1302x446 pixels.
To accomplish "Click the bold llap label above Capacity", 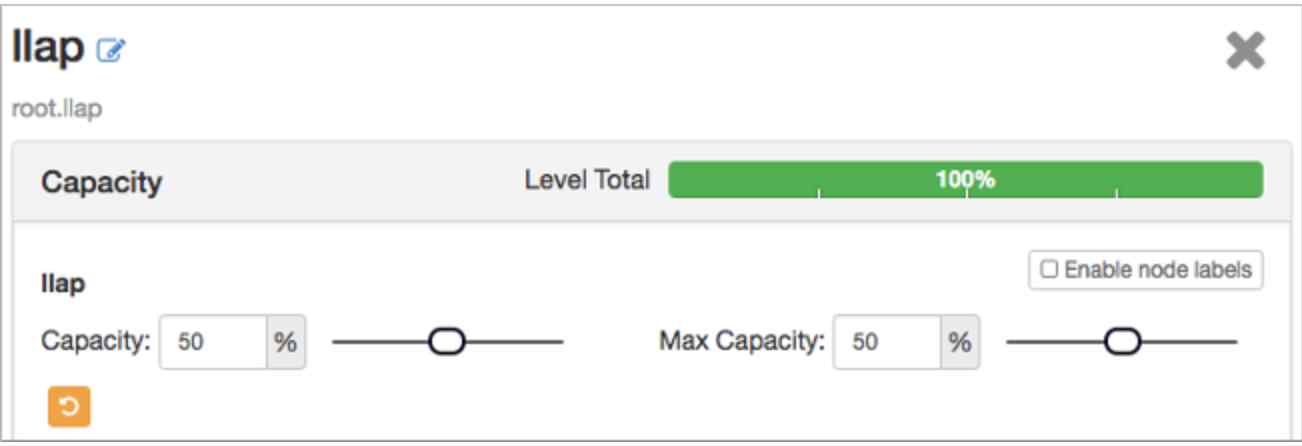I will click(x=62, y=285).
